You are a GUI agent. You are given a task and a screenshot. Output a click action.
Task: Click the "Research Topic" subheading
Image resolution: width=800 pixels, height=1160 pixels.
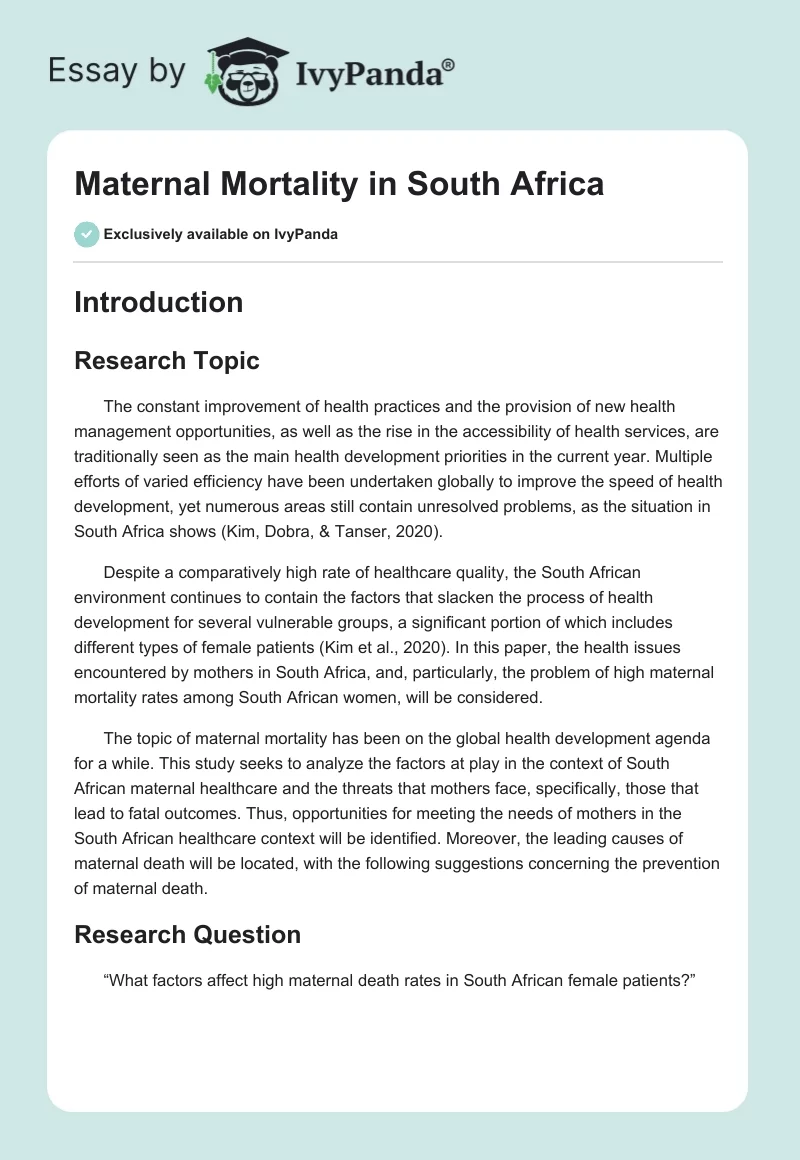(x=167, y=361)
